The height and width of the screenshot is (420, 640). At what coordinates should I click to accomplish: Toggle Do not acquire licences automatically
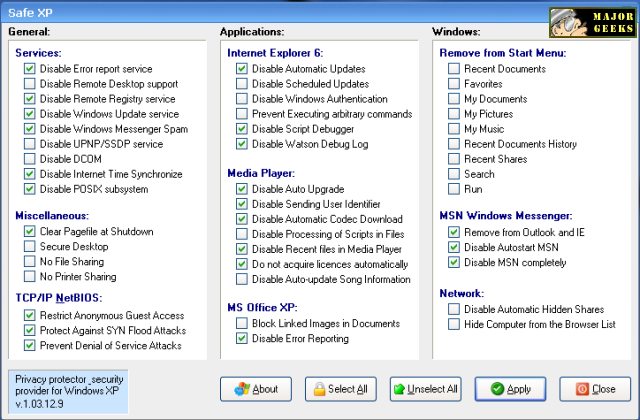click(242, 264)
